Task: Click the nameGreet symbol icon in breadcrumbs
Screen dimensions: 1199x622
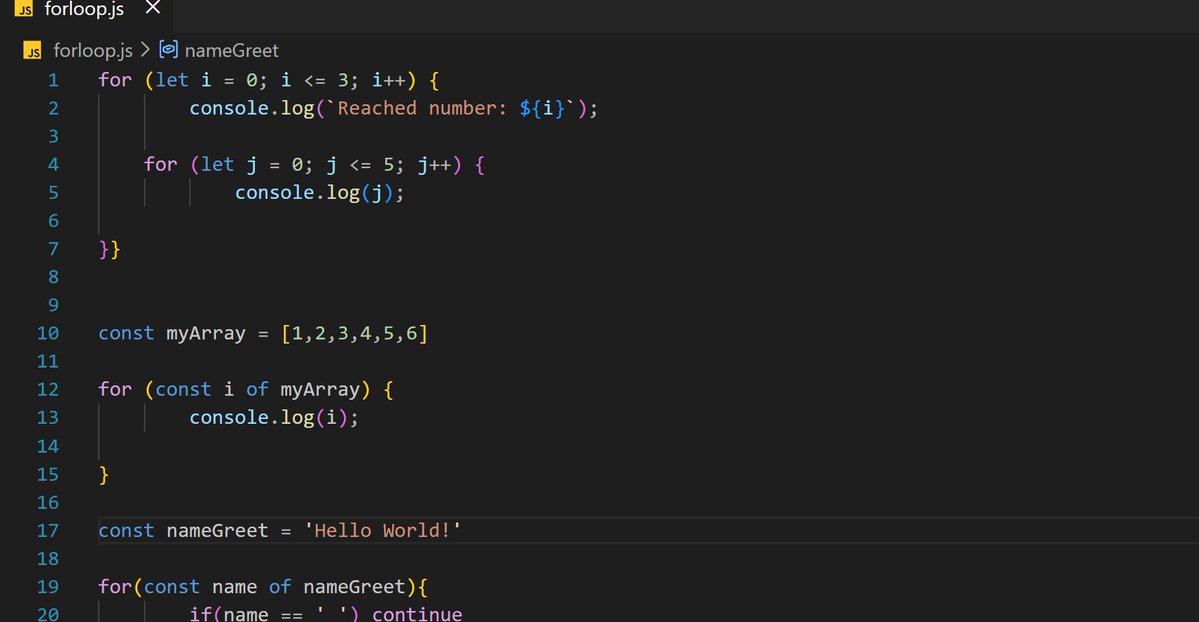Action: point(168,50)
